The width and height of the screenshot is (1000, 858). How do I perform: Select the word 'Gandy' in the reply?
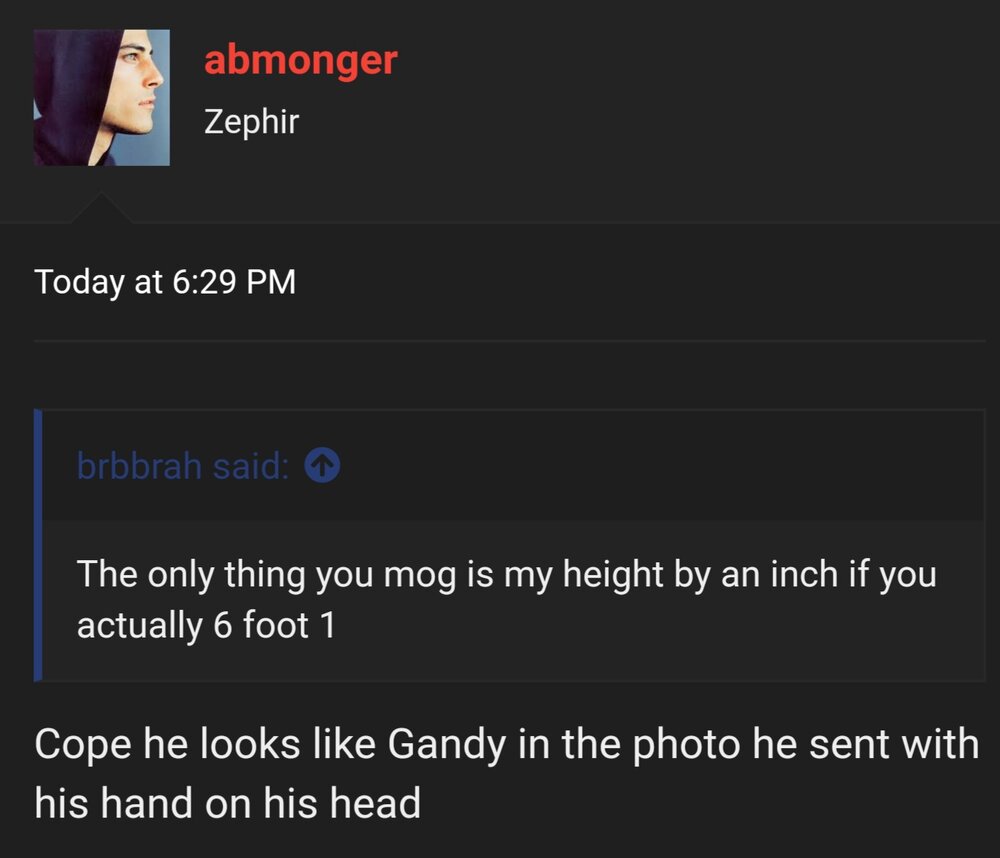pos(446,745)
